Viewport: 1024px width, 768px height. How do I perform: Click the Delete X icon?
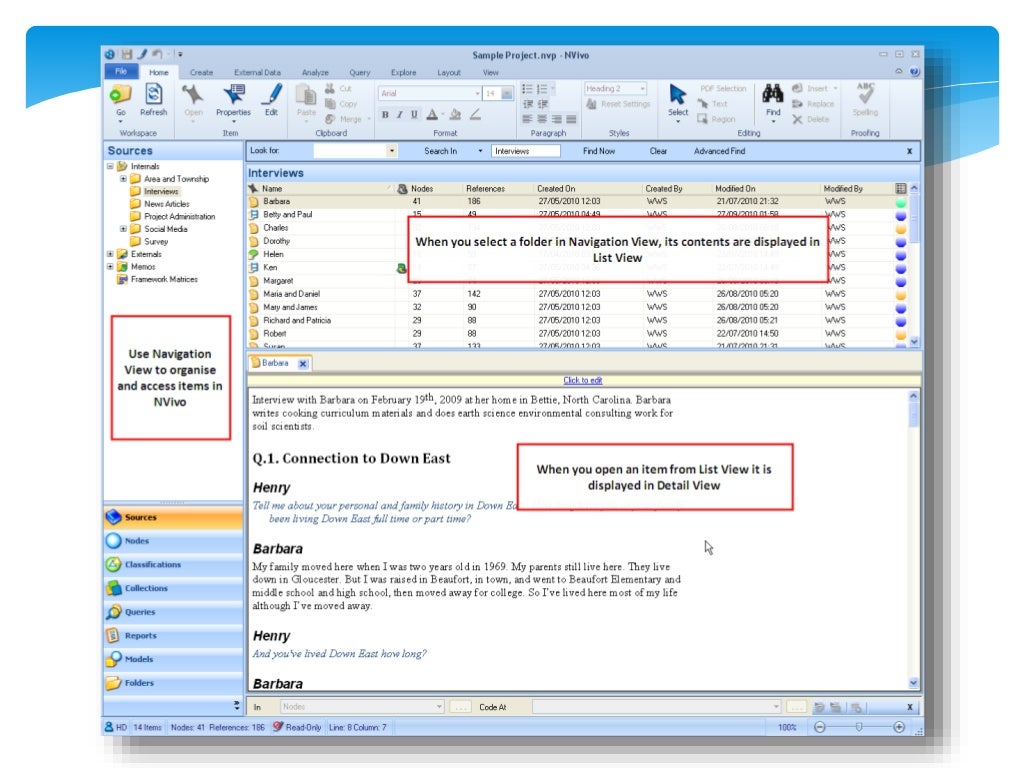[797, 120]
